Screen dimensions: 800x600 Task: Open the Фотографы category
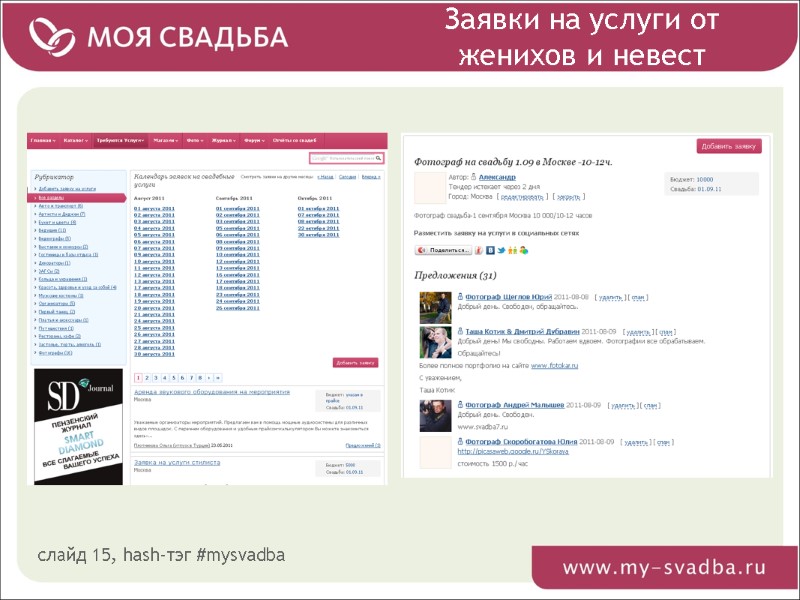[x=55, y=353]
